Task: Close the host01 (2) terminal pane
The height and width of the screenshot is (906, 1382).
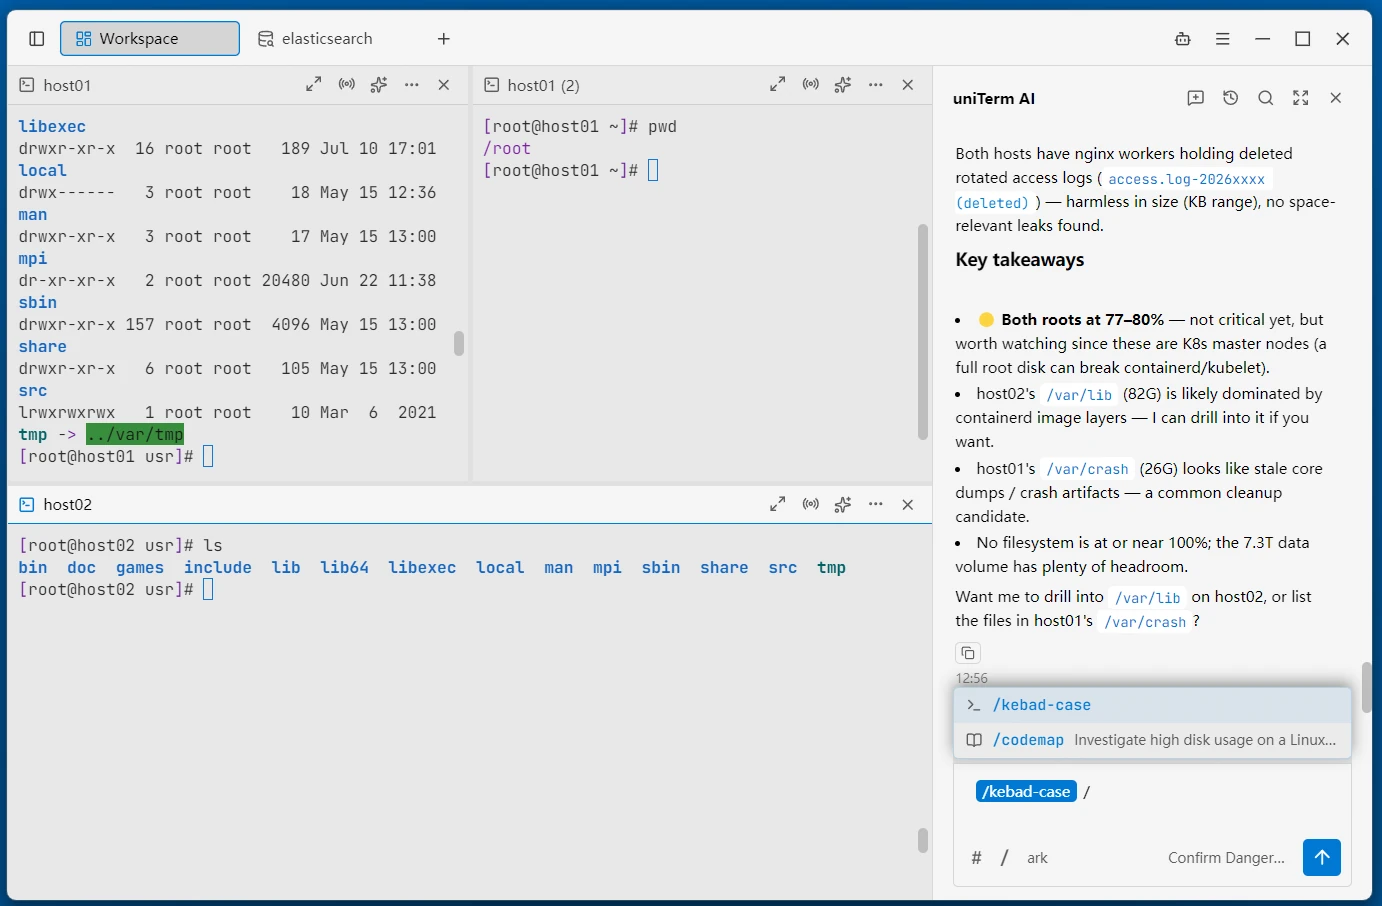Action: pyautogui.click(x=908, y=85)
